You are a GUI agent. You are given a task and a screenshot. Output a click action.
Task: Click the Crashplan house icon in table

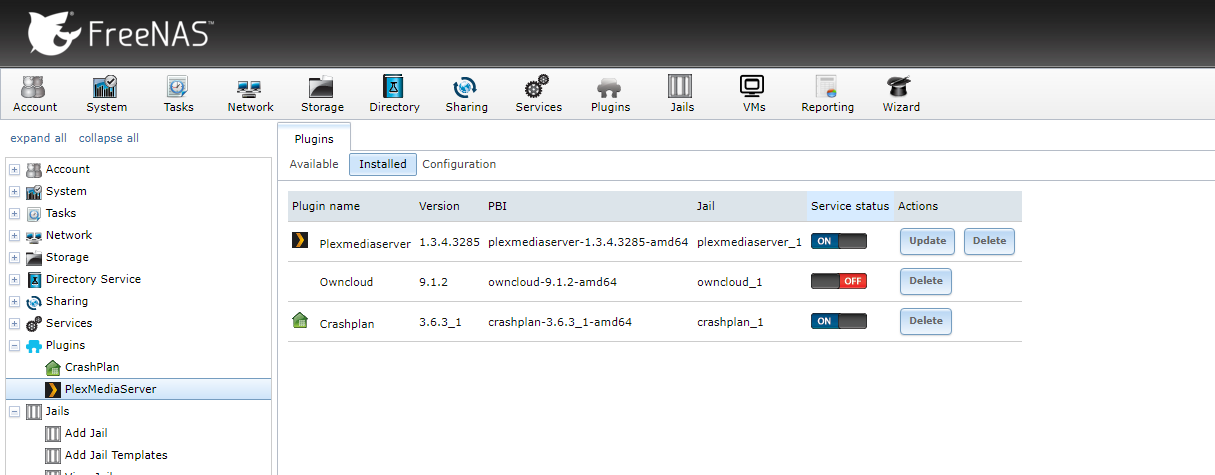pyautogui.click(x=299, y=321)
